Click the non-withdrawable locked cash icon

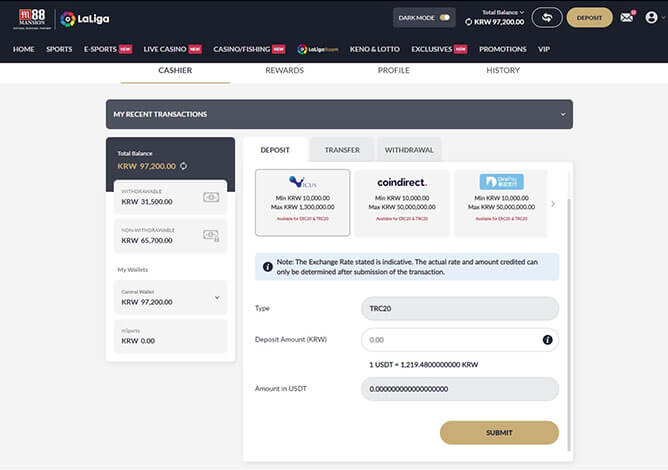(210, 235)
